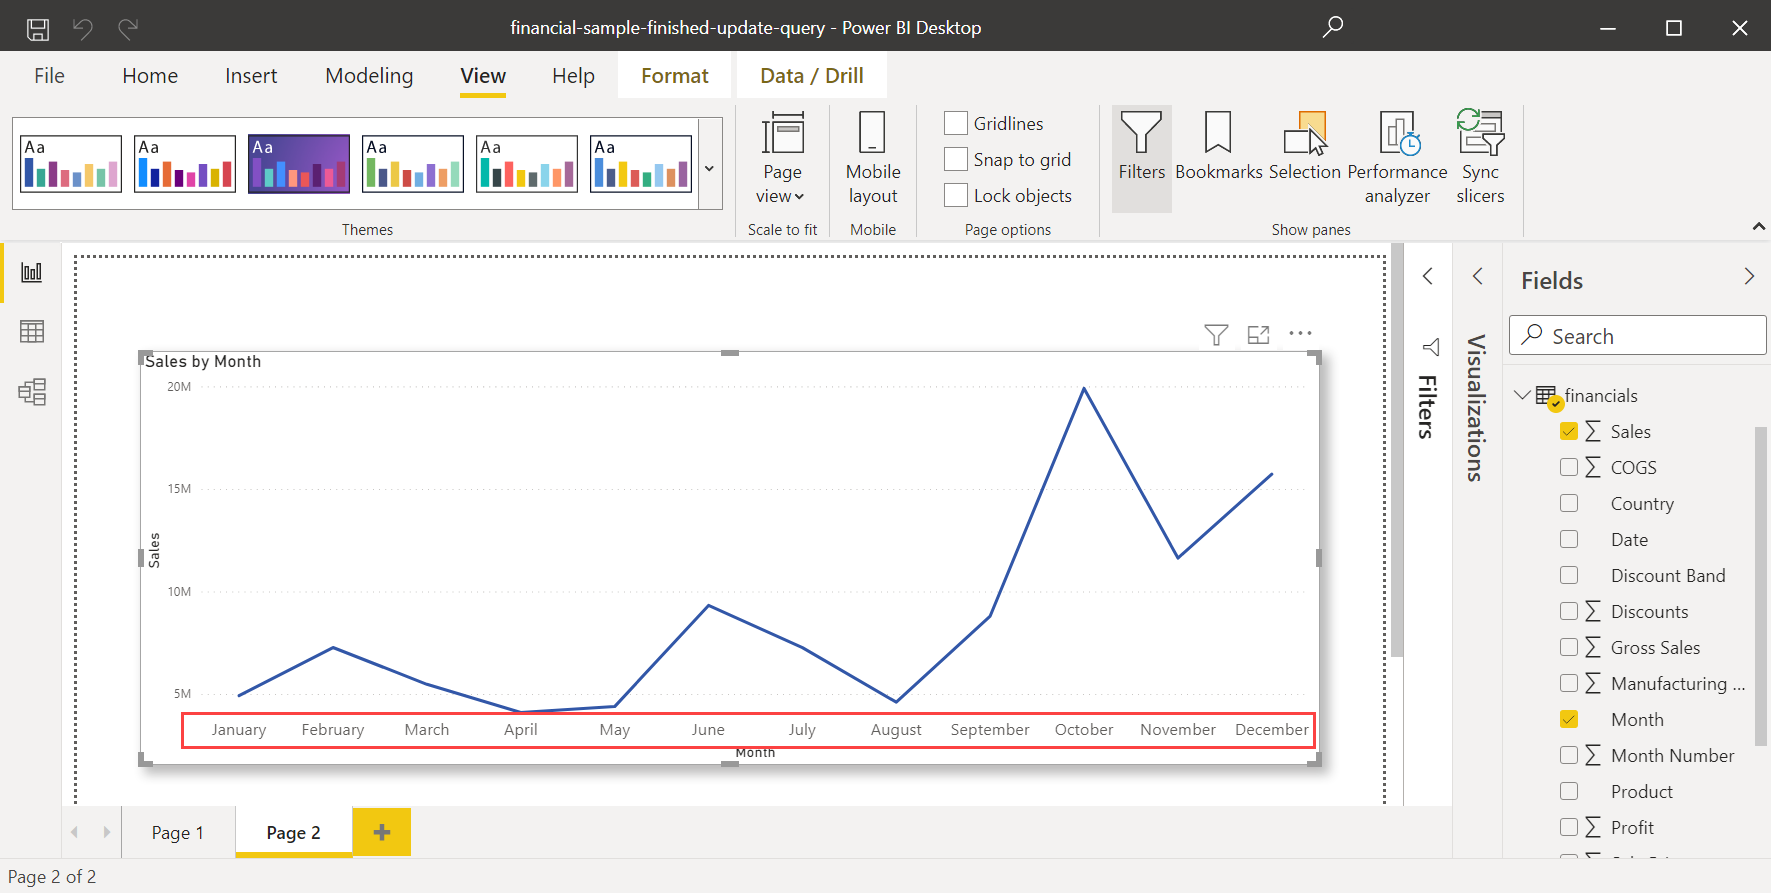This screenshot has height=893, width=1771.
Task: Collapse the financials table tree
Action: coord(1522,395)
